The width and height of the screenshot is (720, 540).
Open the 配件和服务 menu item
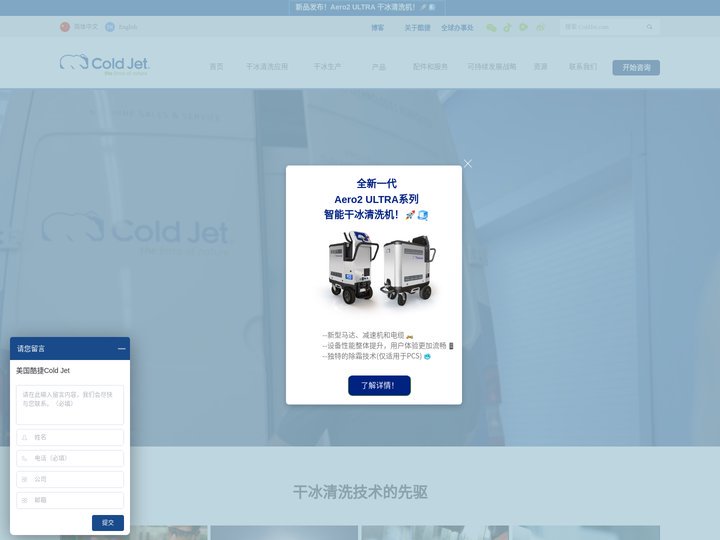(430, 67)
